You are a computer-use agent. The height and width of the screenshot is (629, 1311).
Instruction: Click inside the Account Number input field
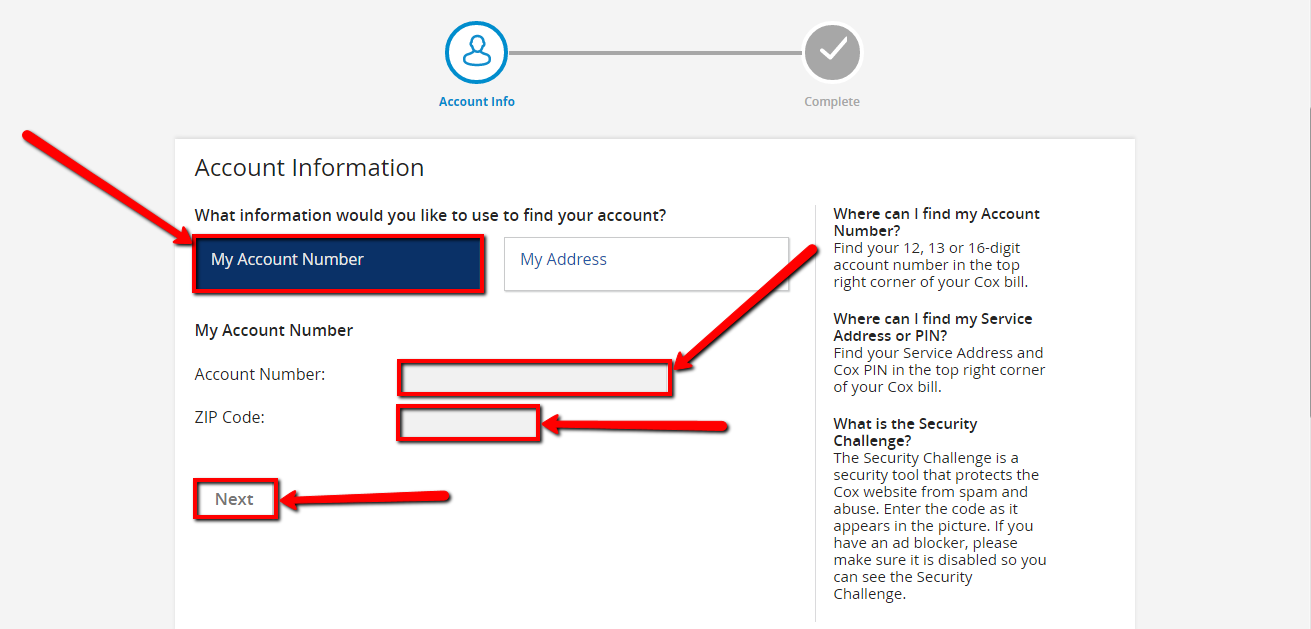tap(535, 378)
